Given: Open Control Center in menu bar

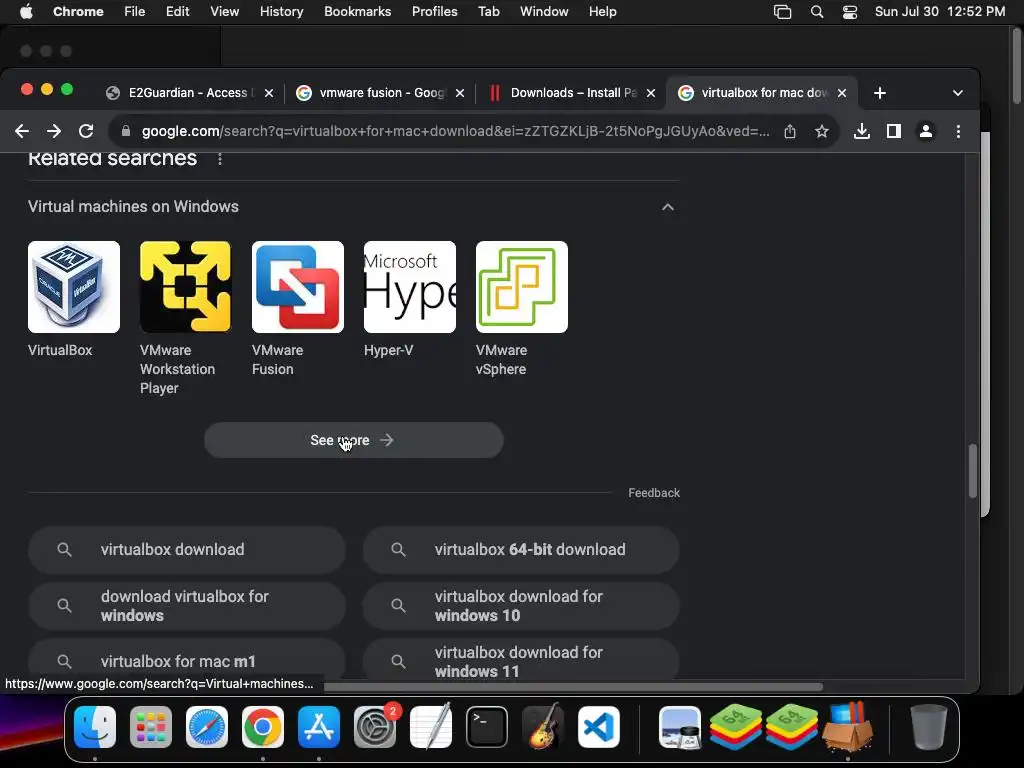Looking at the screenshot, I should click(850, 12).
